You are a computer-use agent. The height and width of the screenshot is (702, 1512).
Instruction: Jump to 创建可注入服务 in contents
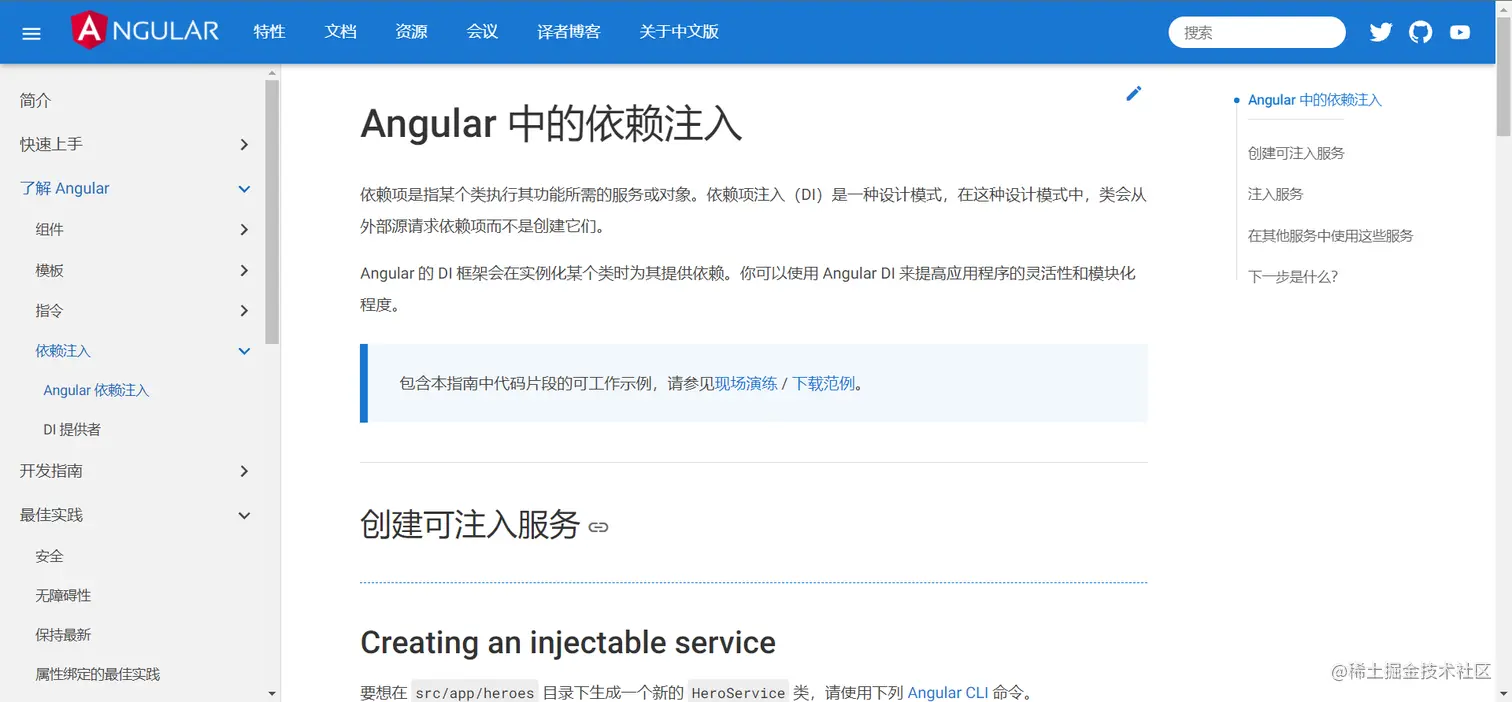[1296, 153]
